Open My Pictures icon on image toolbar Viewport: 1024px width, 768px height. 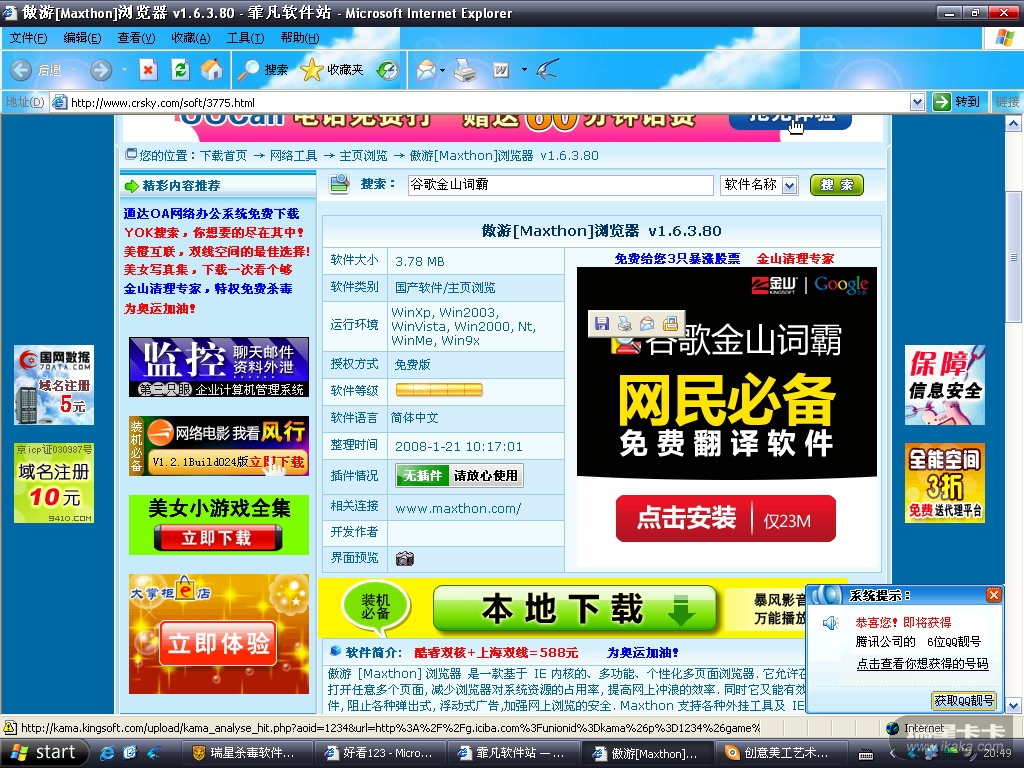(670, 323)
